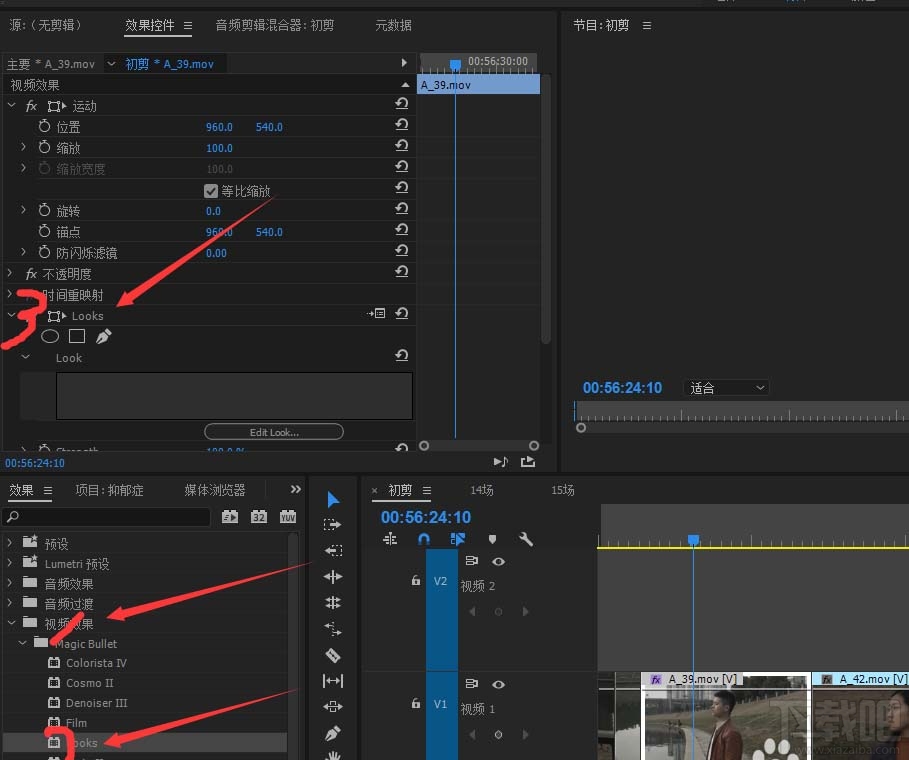The image size is (909, 760).
Task: Uncheck the 等比缩放 uniform scale checkbox
Action: click(x=211, y=190)
